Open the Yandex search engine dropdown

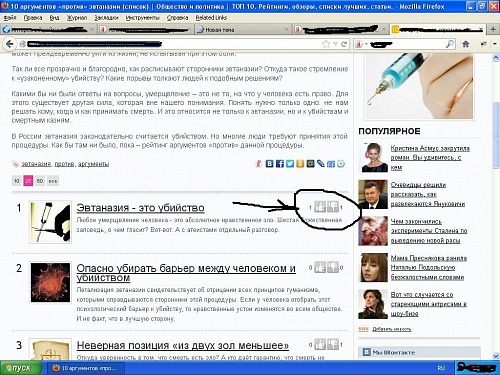(361, 44)
